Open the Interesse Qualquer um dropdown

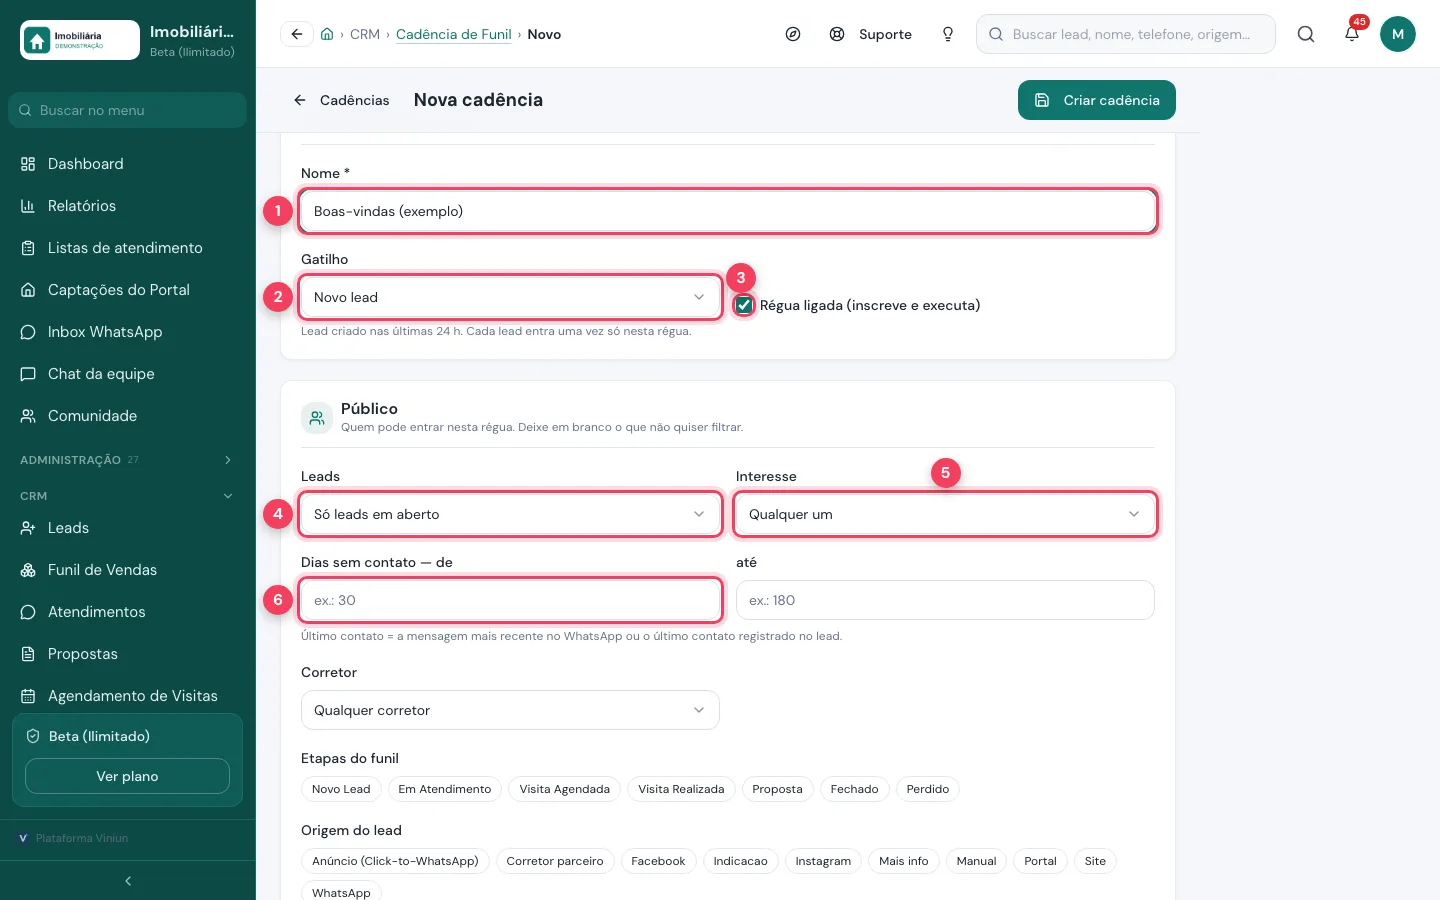tap(945, 514)
